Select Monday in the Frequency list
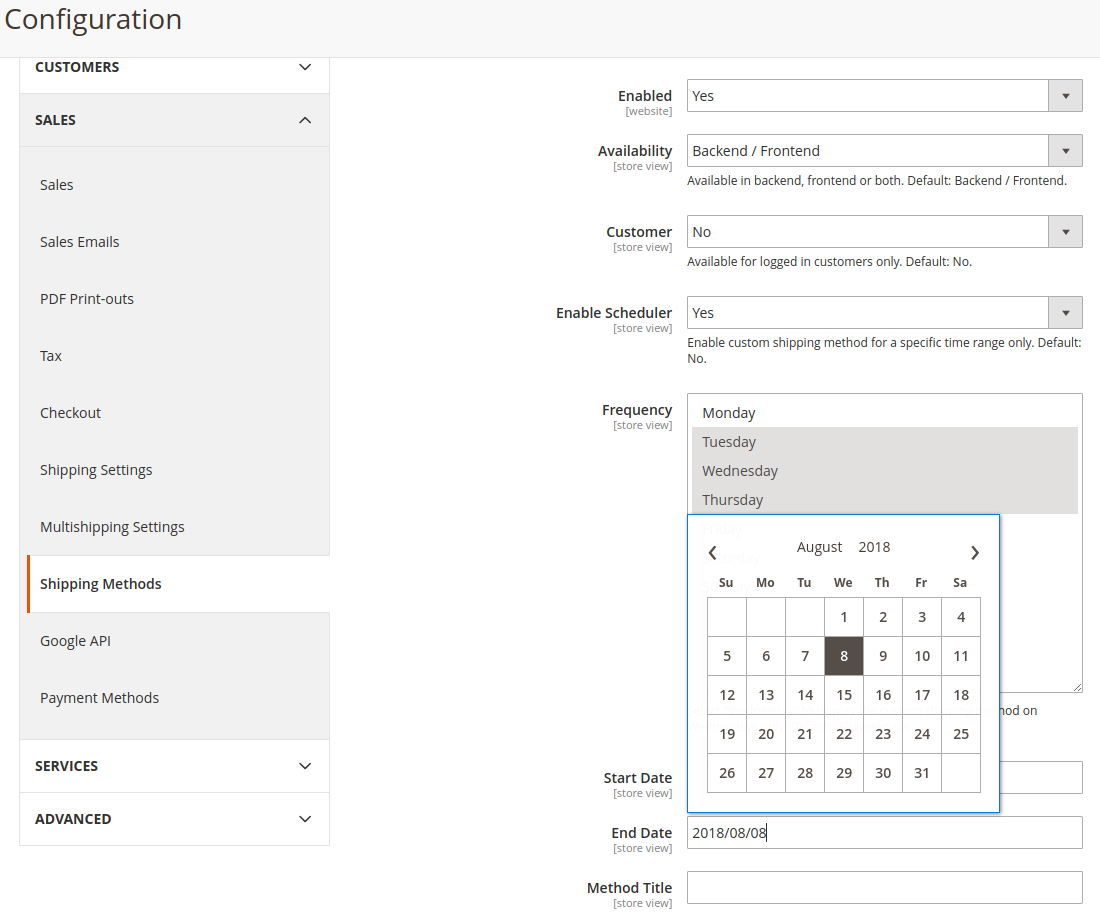The image size is (1100, 917). (x=885, y=413)
